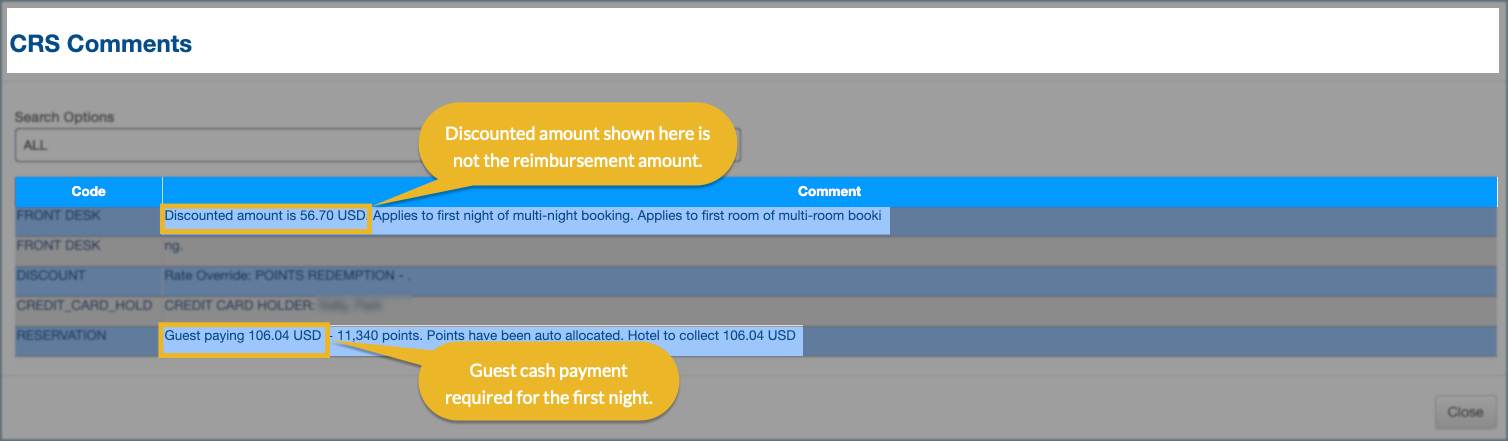Click the 'ng.' comment cell
Image resolution: width=1508 pixels, height=441 pixels.
tap(174, 246)
